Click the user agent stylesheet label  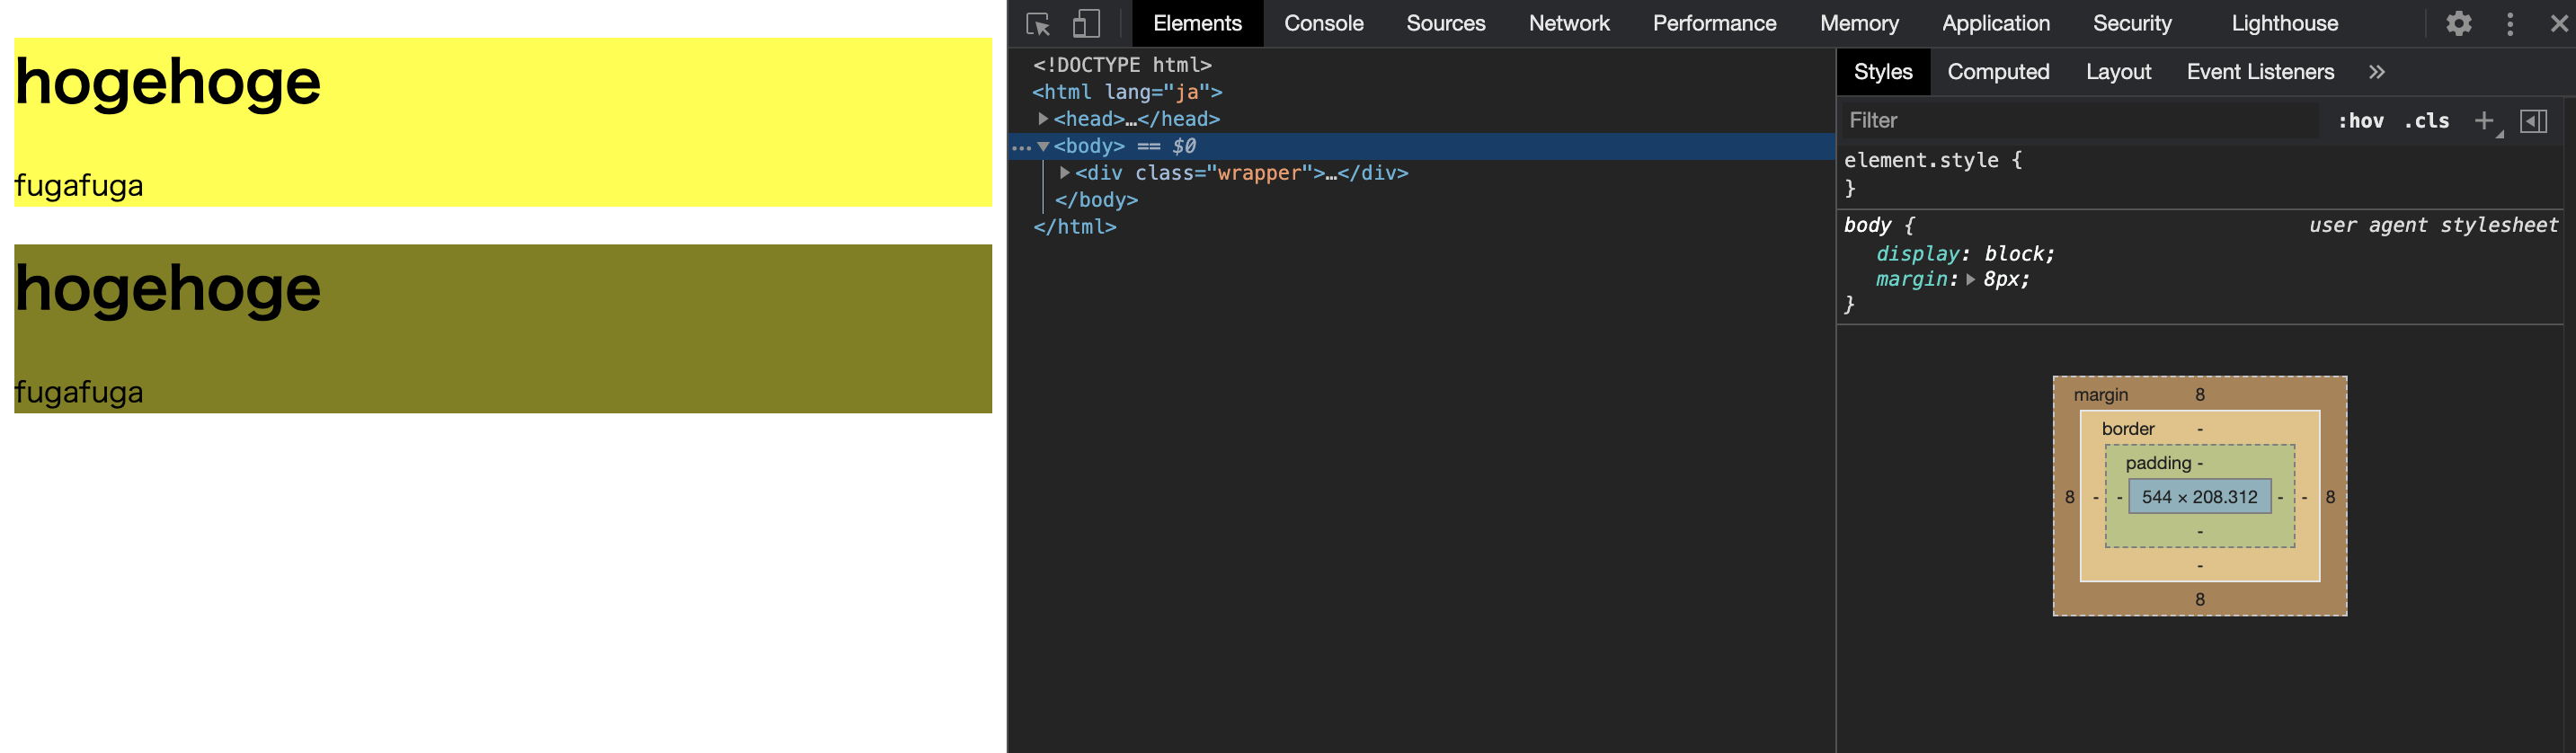point(2433,225)
